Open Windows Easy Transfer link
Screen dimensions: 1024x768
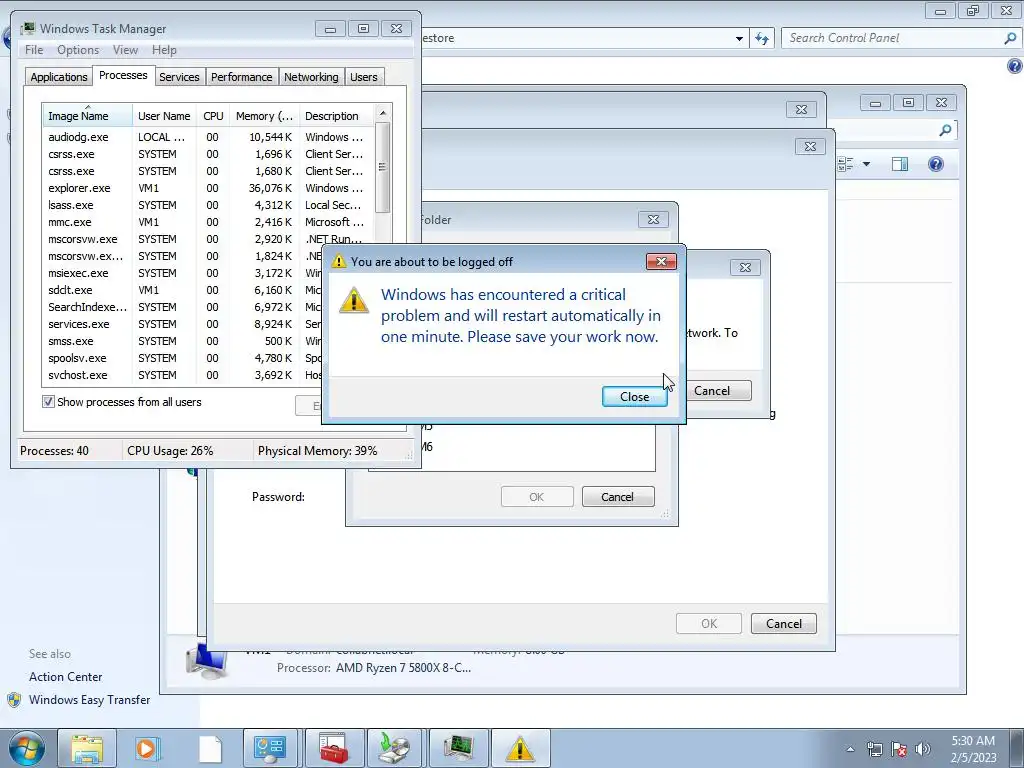click(x=89, y=700)
